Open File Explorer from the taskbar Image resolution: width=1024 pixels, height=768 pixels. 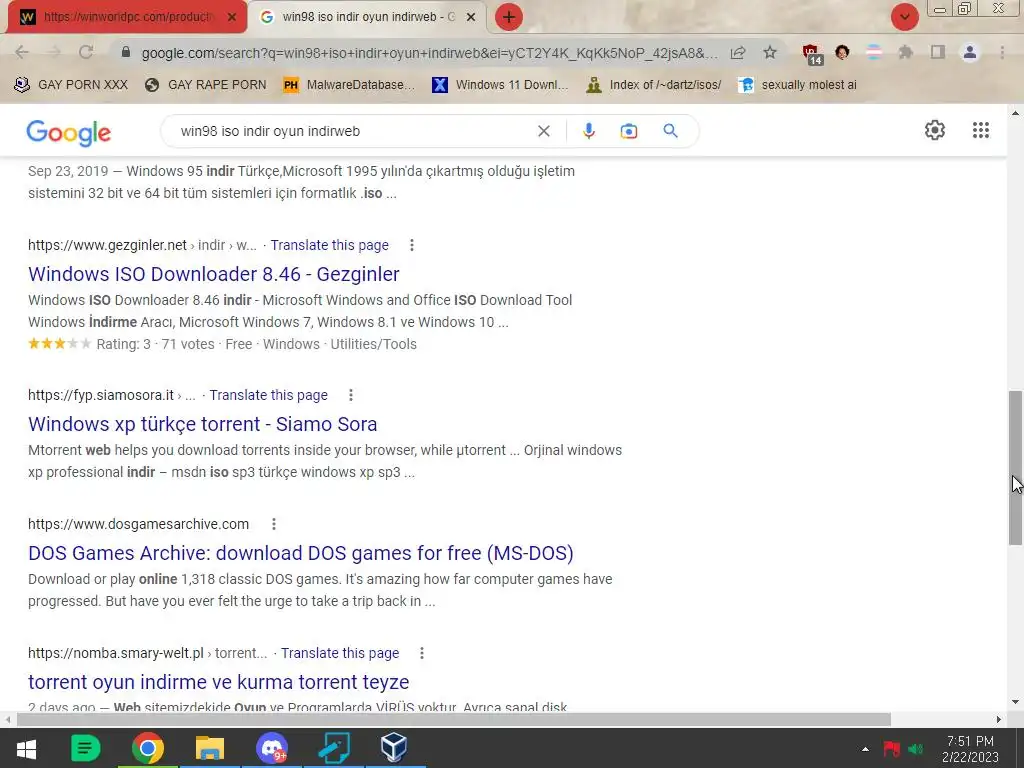[x=210, y=748]
